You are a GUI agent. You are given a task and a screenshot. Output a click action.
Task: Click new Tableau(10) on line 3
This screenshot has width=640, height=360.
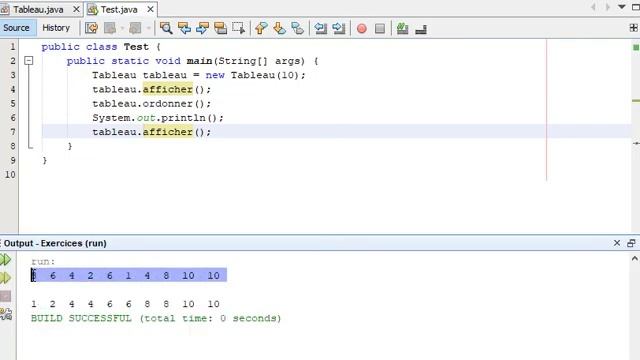(255, 75)
